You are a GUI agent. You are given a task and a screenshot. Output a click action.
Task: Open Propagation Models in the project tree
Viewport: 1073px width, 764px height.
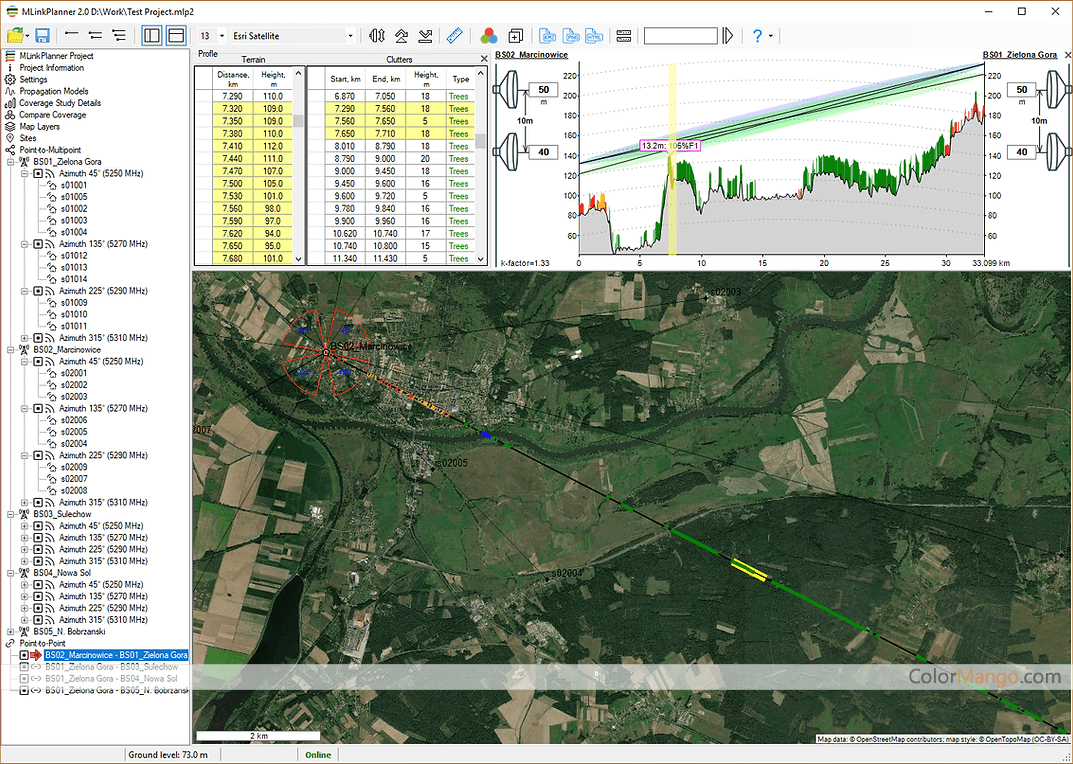(55, 91)
